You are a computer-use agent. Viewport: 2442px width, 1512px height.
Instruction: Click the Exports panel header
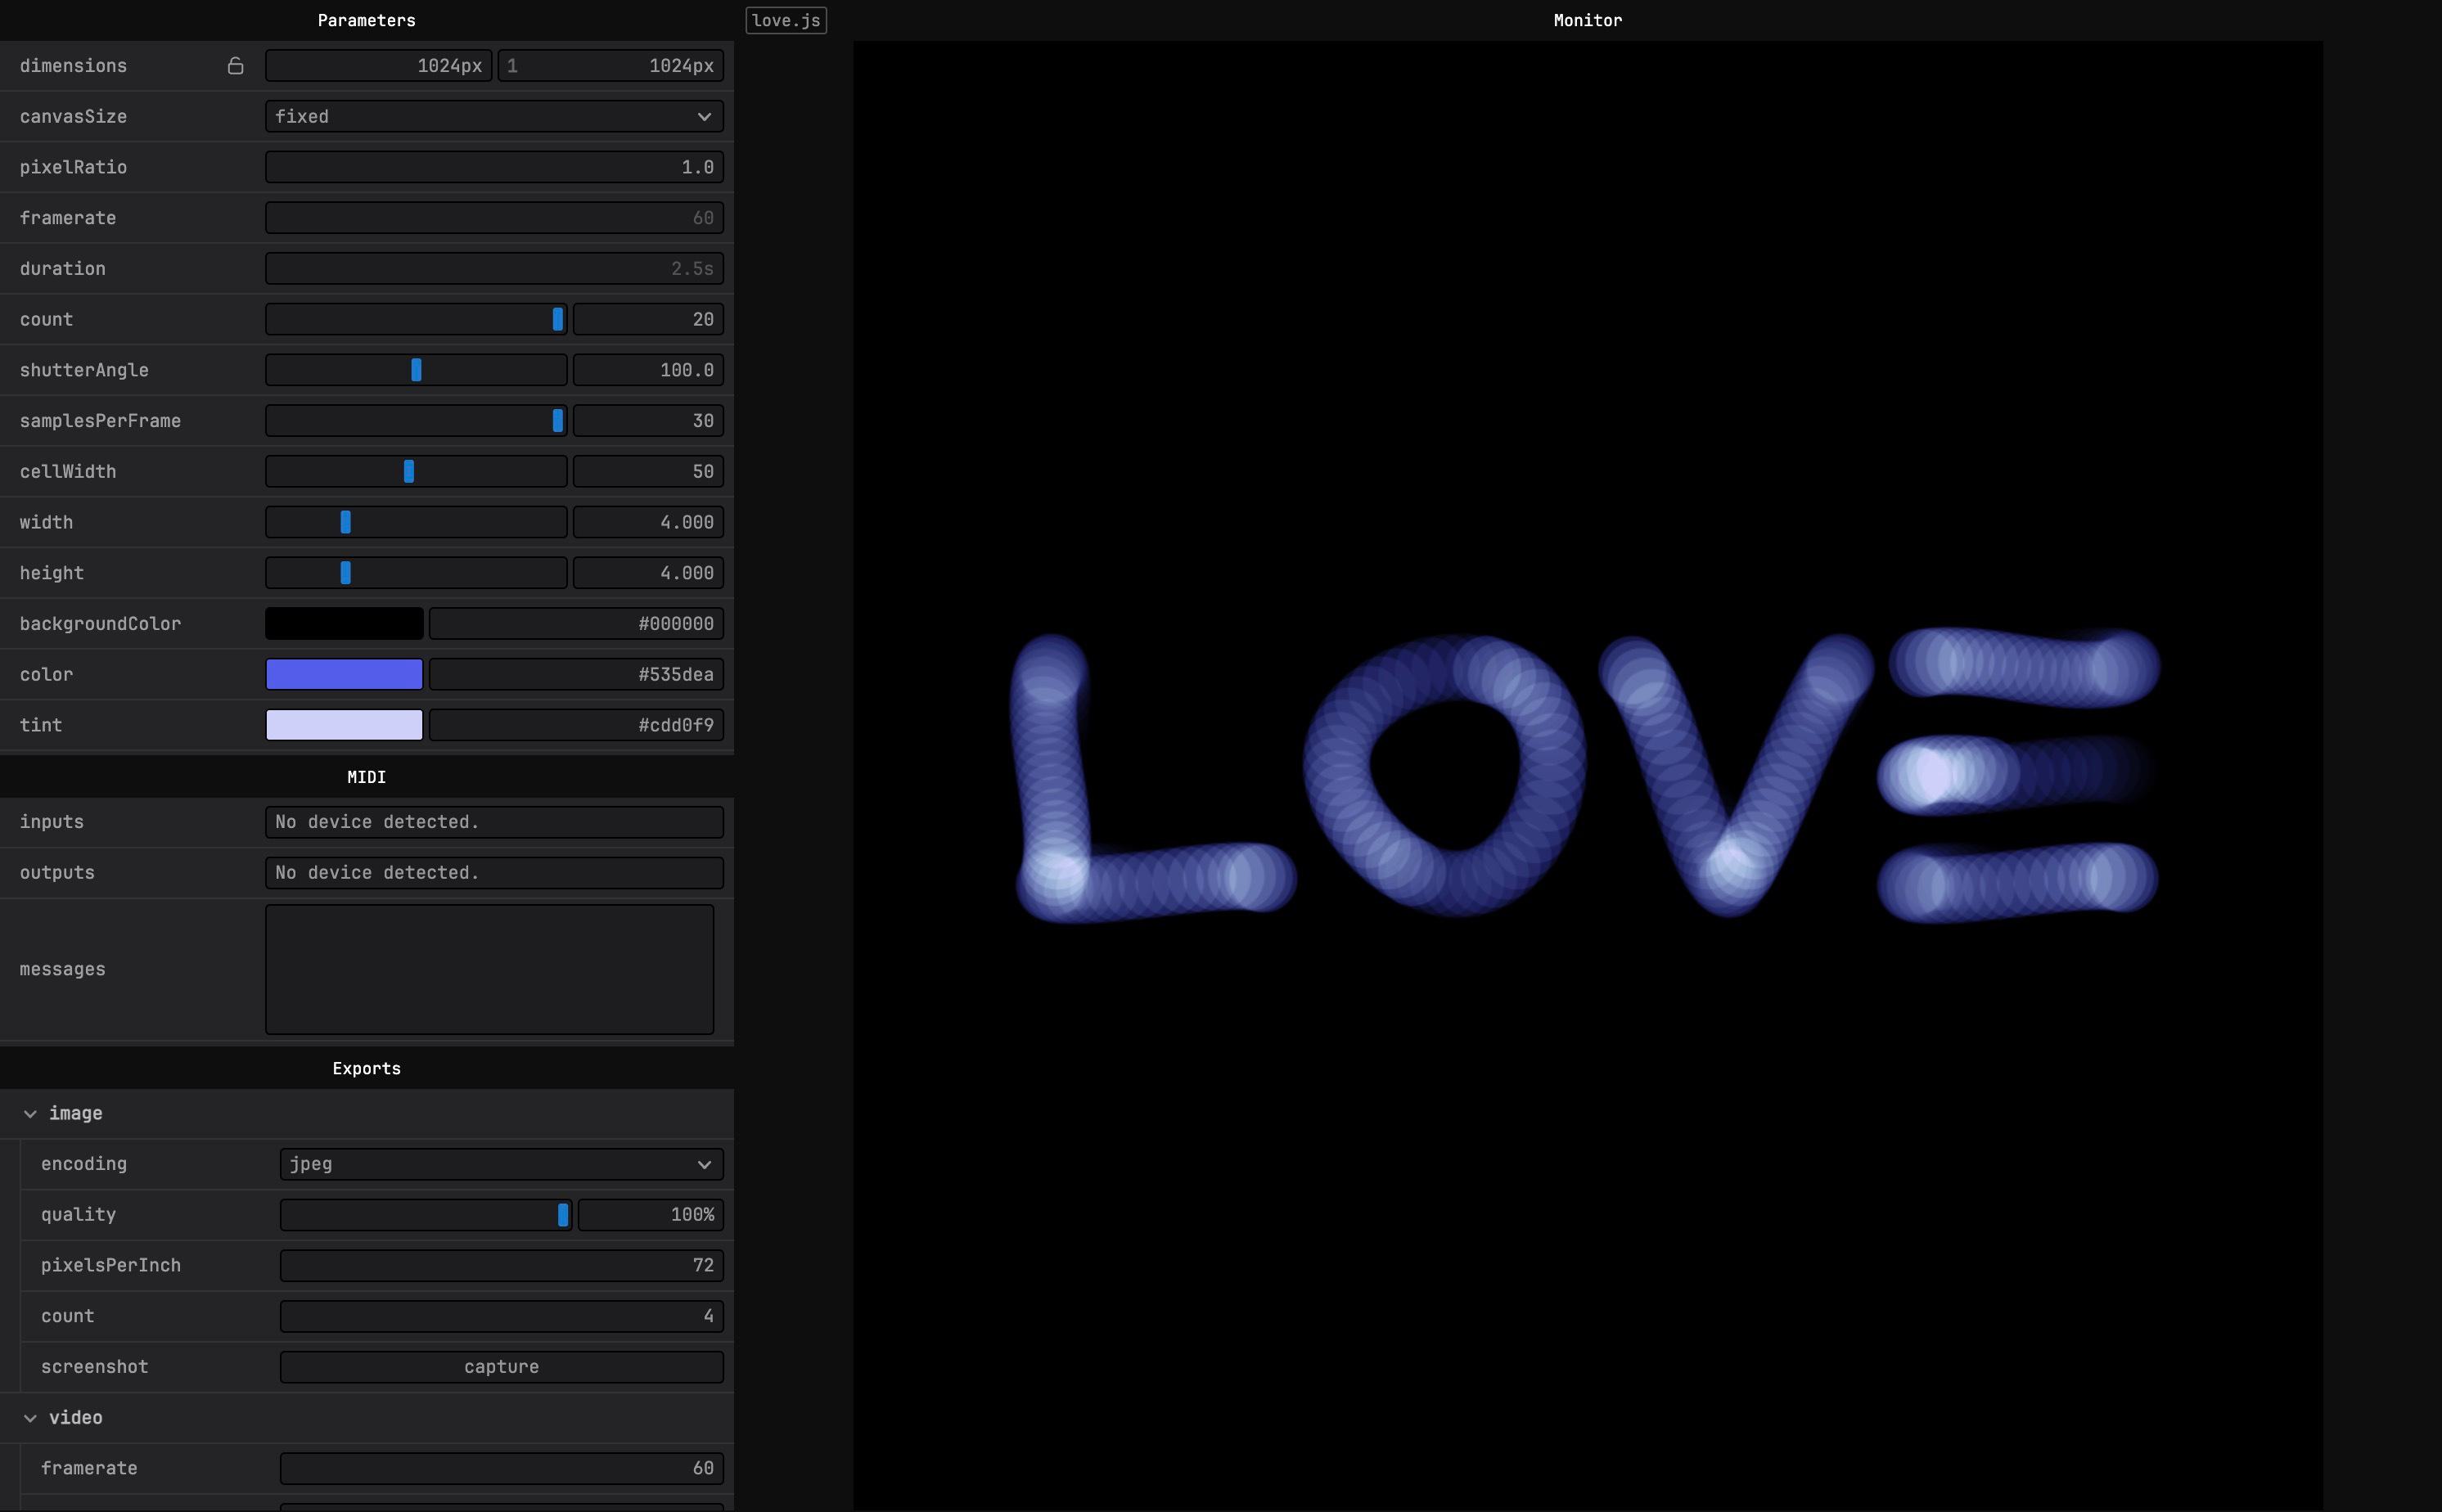tap(367, 1068)
